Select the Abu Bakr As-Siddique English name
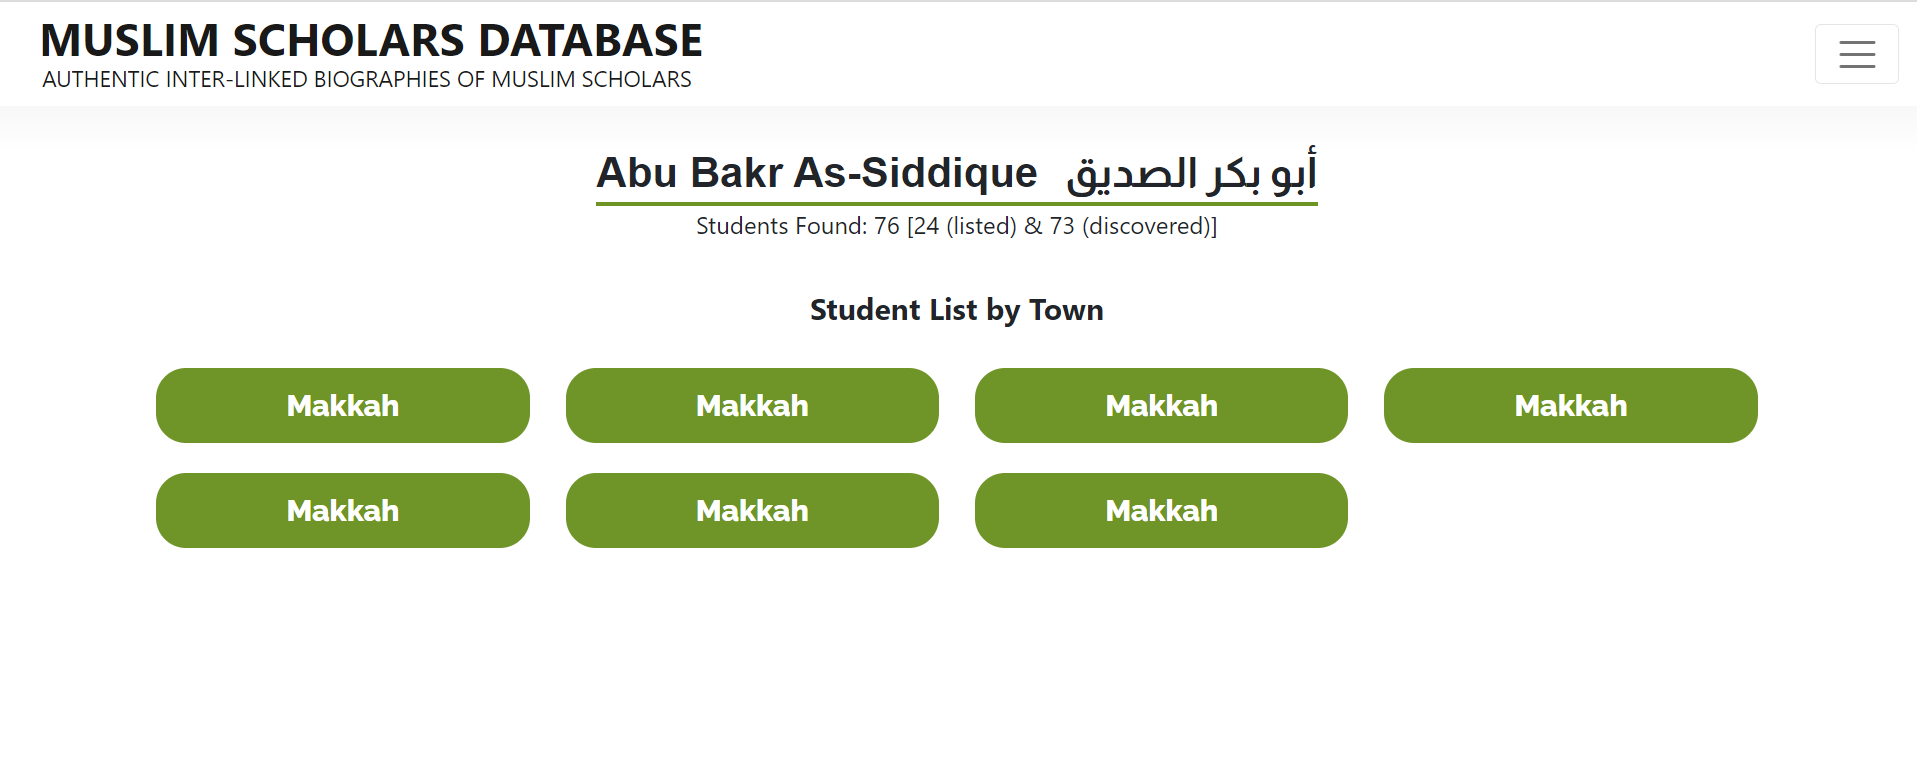This screenshot has width=1917, height=776. pyautogui.click(x=817, y=173)
